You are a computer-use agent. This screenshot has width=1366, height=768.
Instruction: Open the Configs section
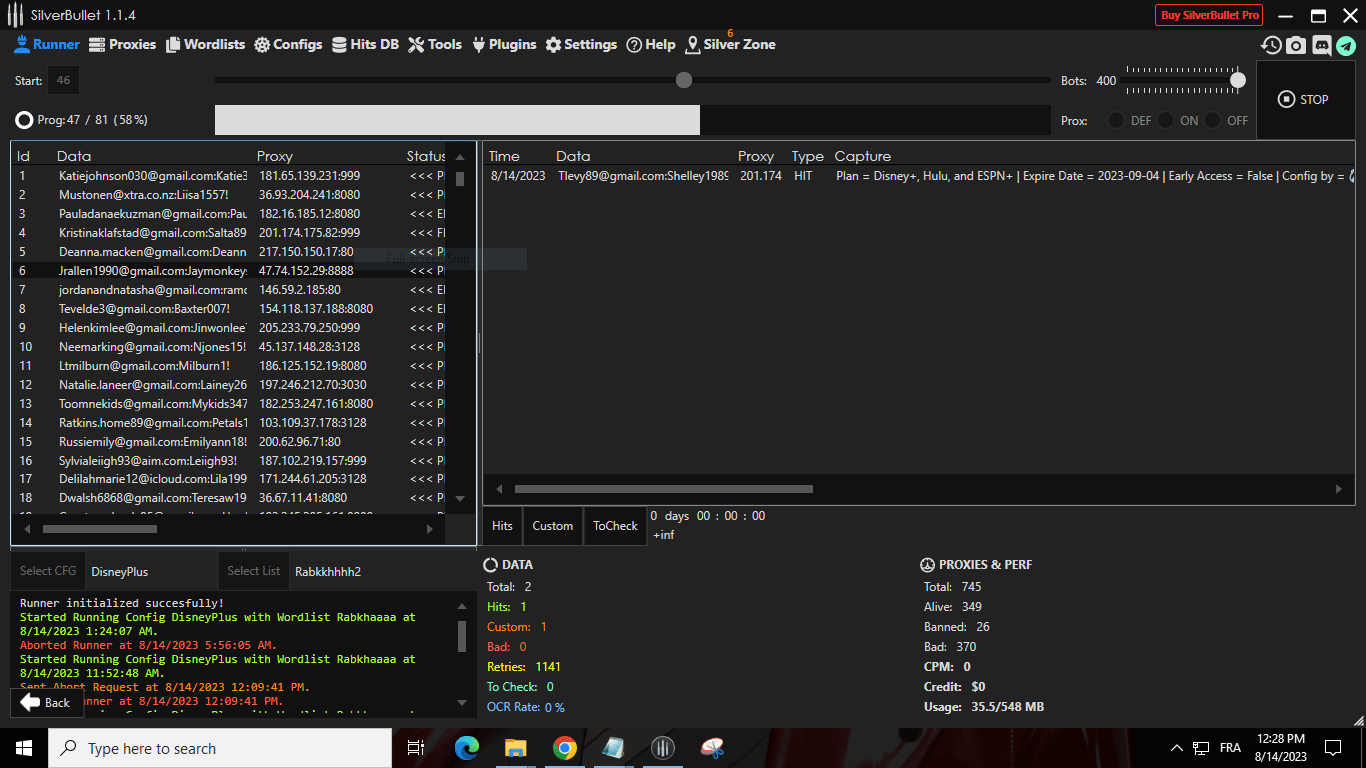pyautogui.click(x=288, y=44)
